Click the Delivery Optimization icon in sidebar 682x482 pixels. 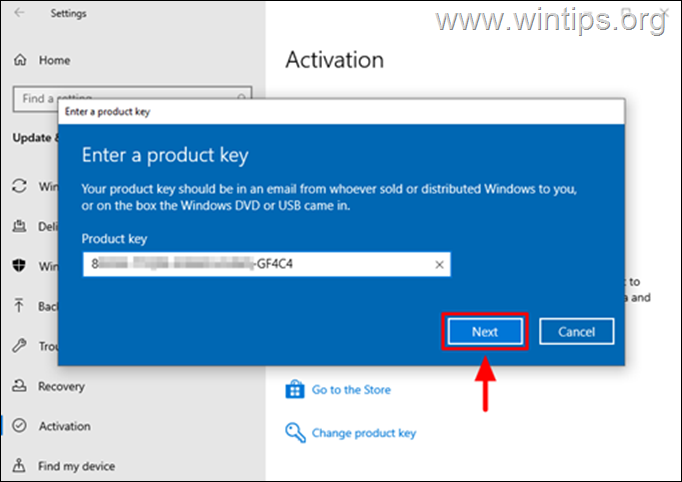coord(19,226)
